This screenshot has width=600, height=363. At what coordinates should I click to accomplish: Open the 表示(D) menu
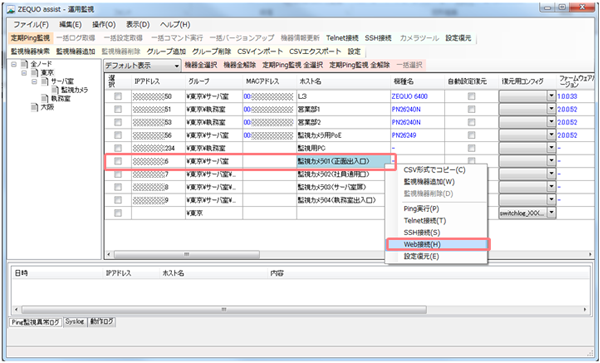(138, 24)
